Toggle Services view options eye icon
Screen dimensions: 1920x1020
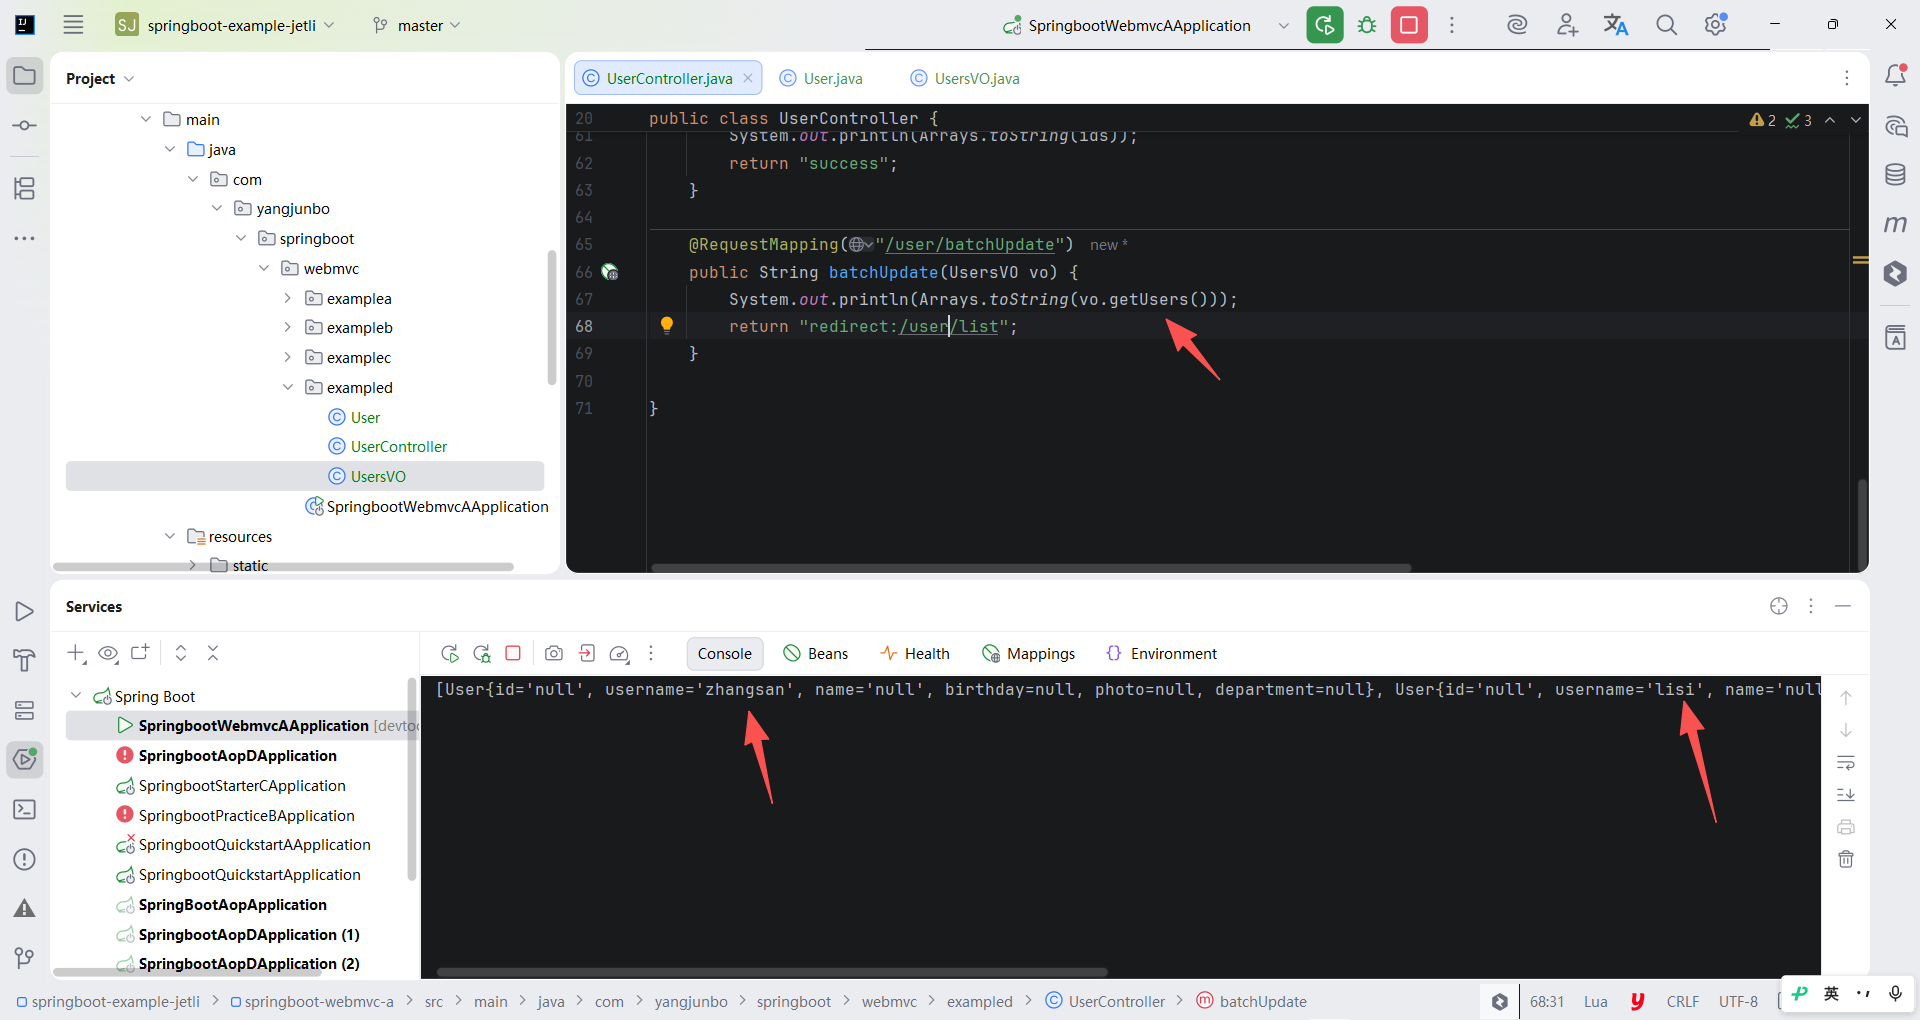coord(108,653)
